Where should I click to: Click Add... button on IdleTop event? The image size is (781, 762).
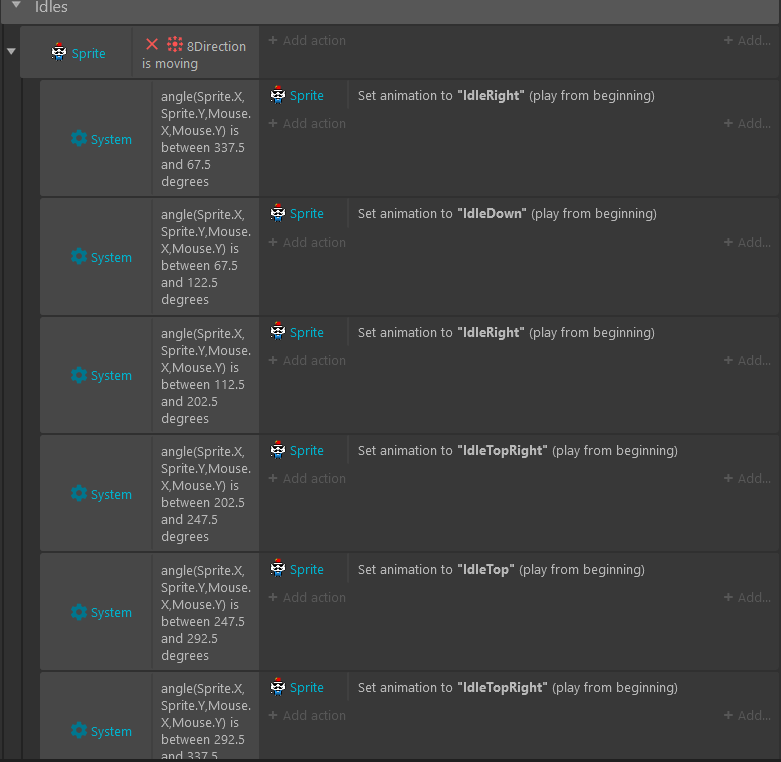pyautogui.click(x=747, y=597)
